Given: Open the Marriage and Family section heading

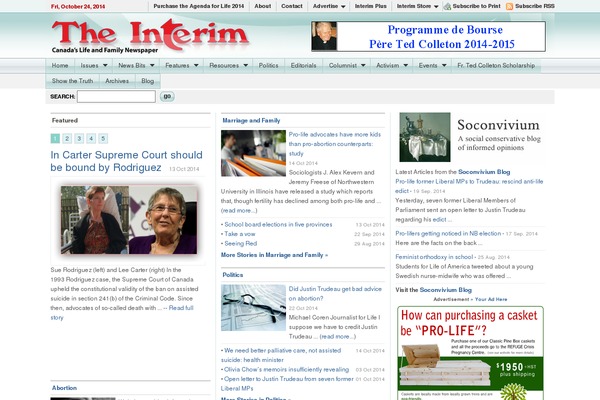Looking at the screenshot, I should pyautogui.click(x=251, y=121).
